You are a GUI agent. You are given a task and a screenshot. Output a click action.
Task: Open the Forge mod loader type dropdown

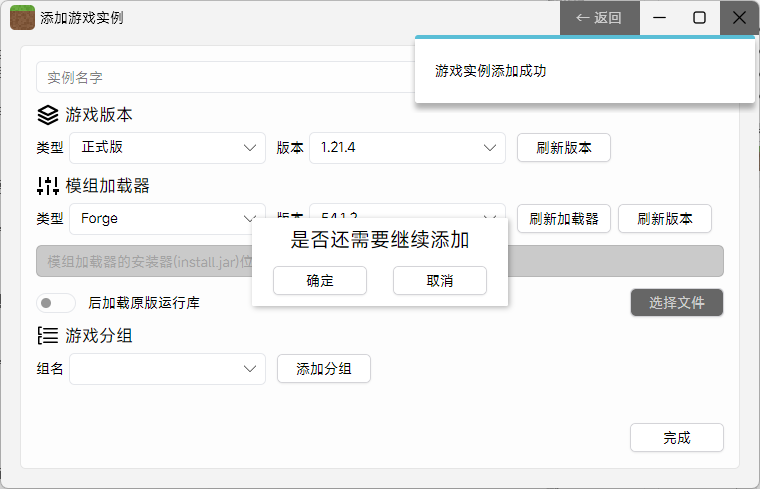click(x=166, y=218)
